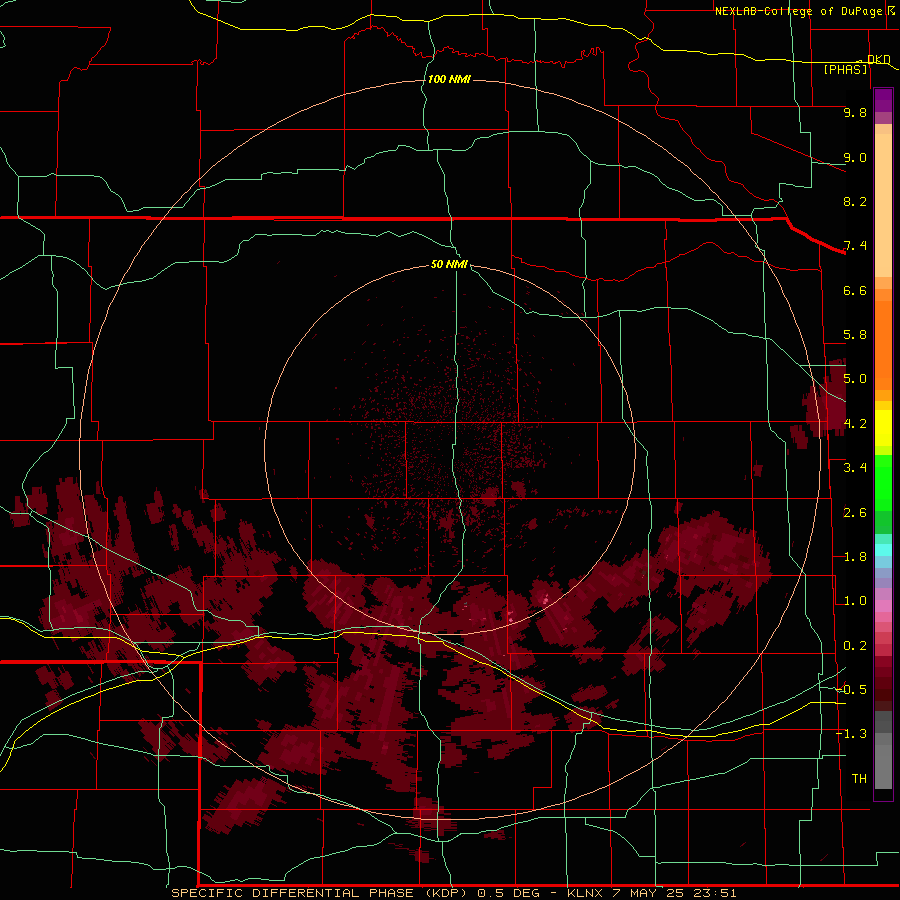Image resolution: width=900 pixels, height=900 pixels.
Task: Click the [PHAS] label above the scale
Action: coord(845,69)
